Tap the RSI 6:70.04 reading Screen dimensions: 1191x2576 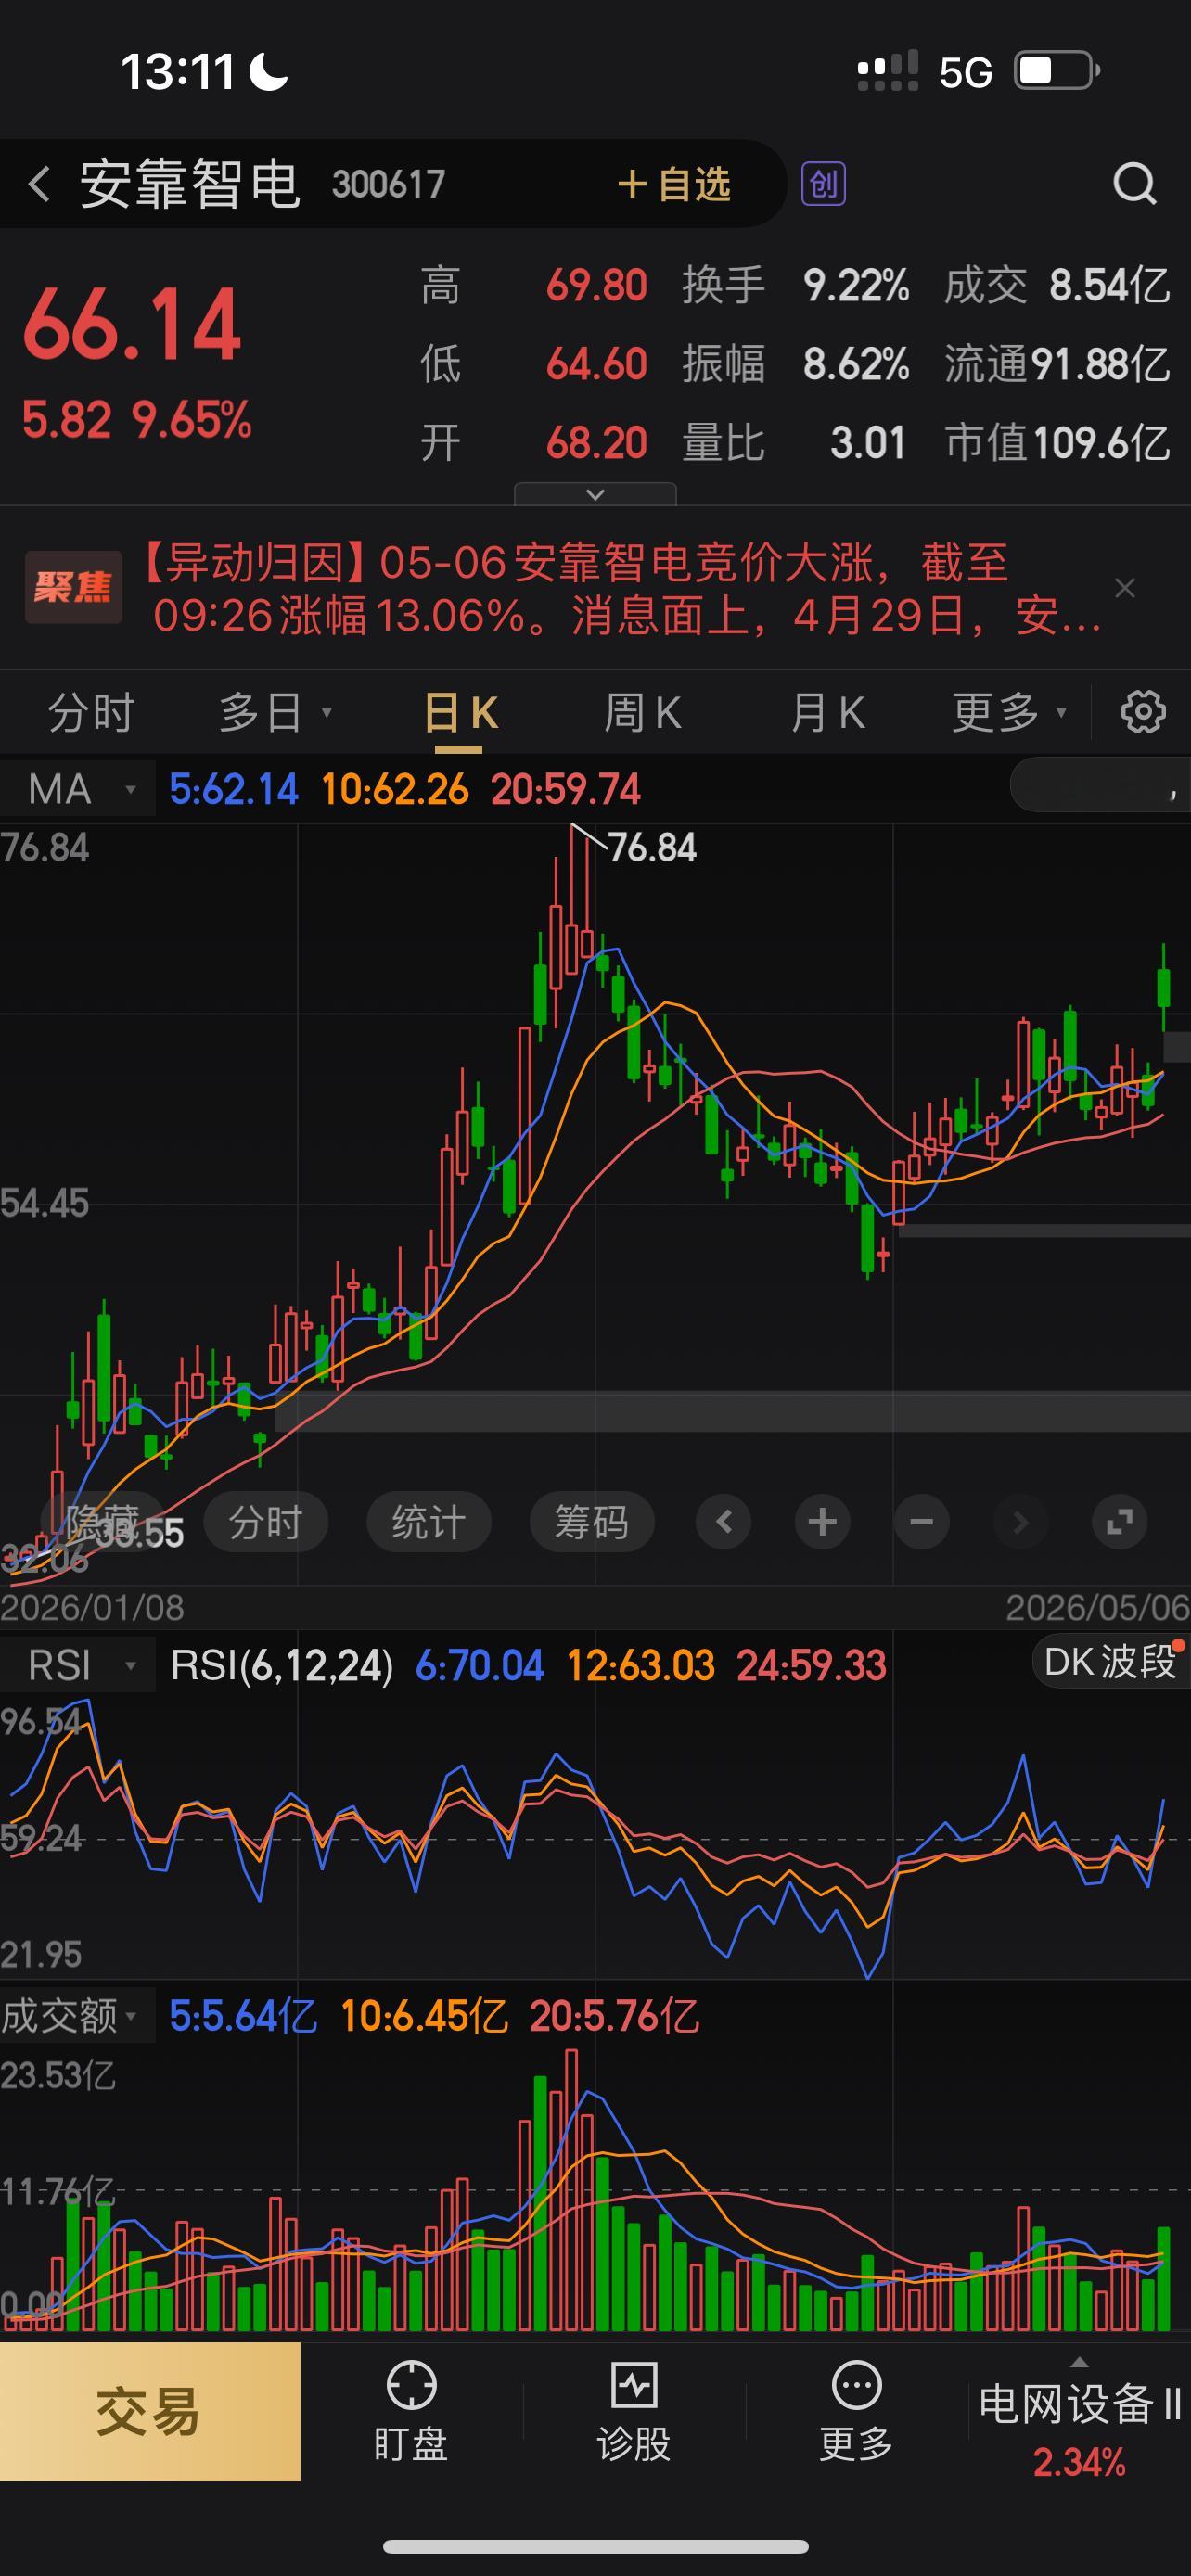(480, 1666)
